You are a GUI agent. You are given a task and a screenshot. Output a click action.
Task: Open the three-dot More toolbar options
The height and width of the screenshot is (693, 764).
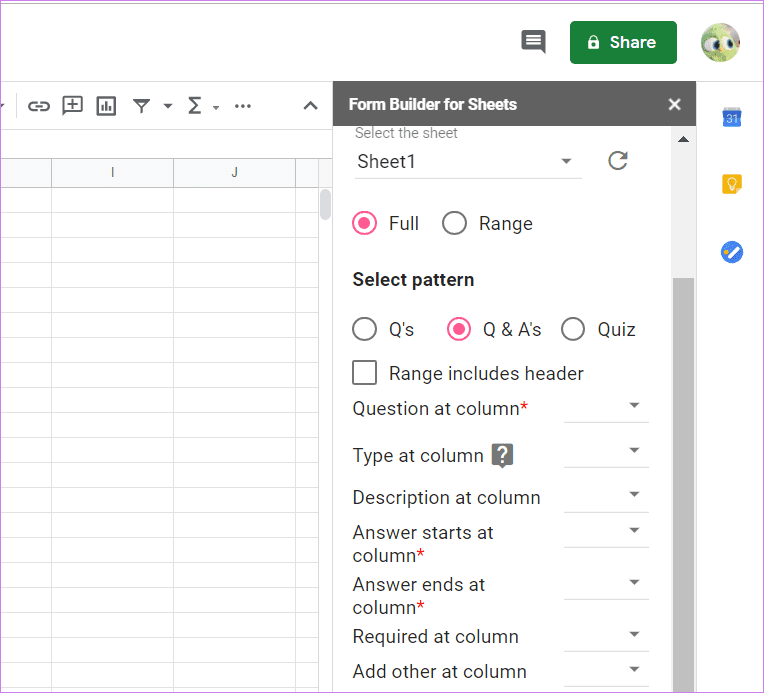(243, 106)
